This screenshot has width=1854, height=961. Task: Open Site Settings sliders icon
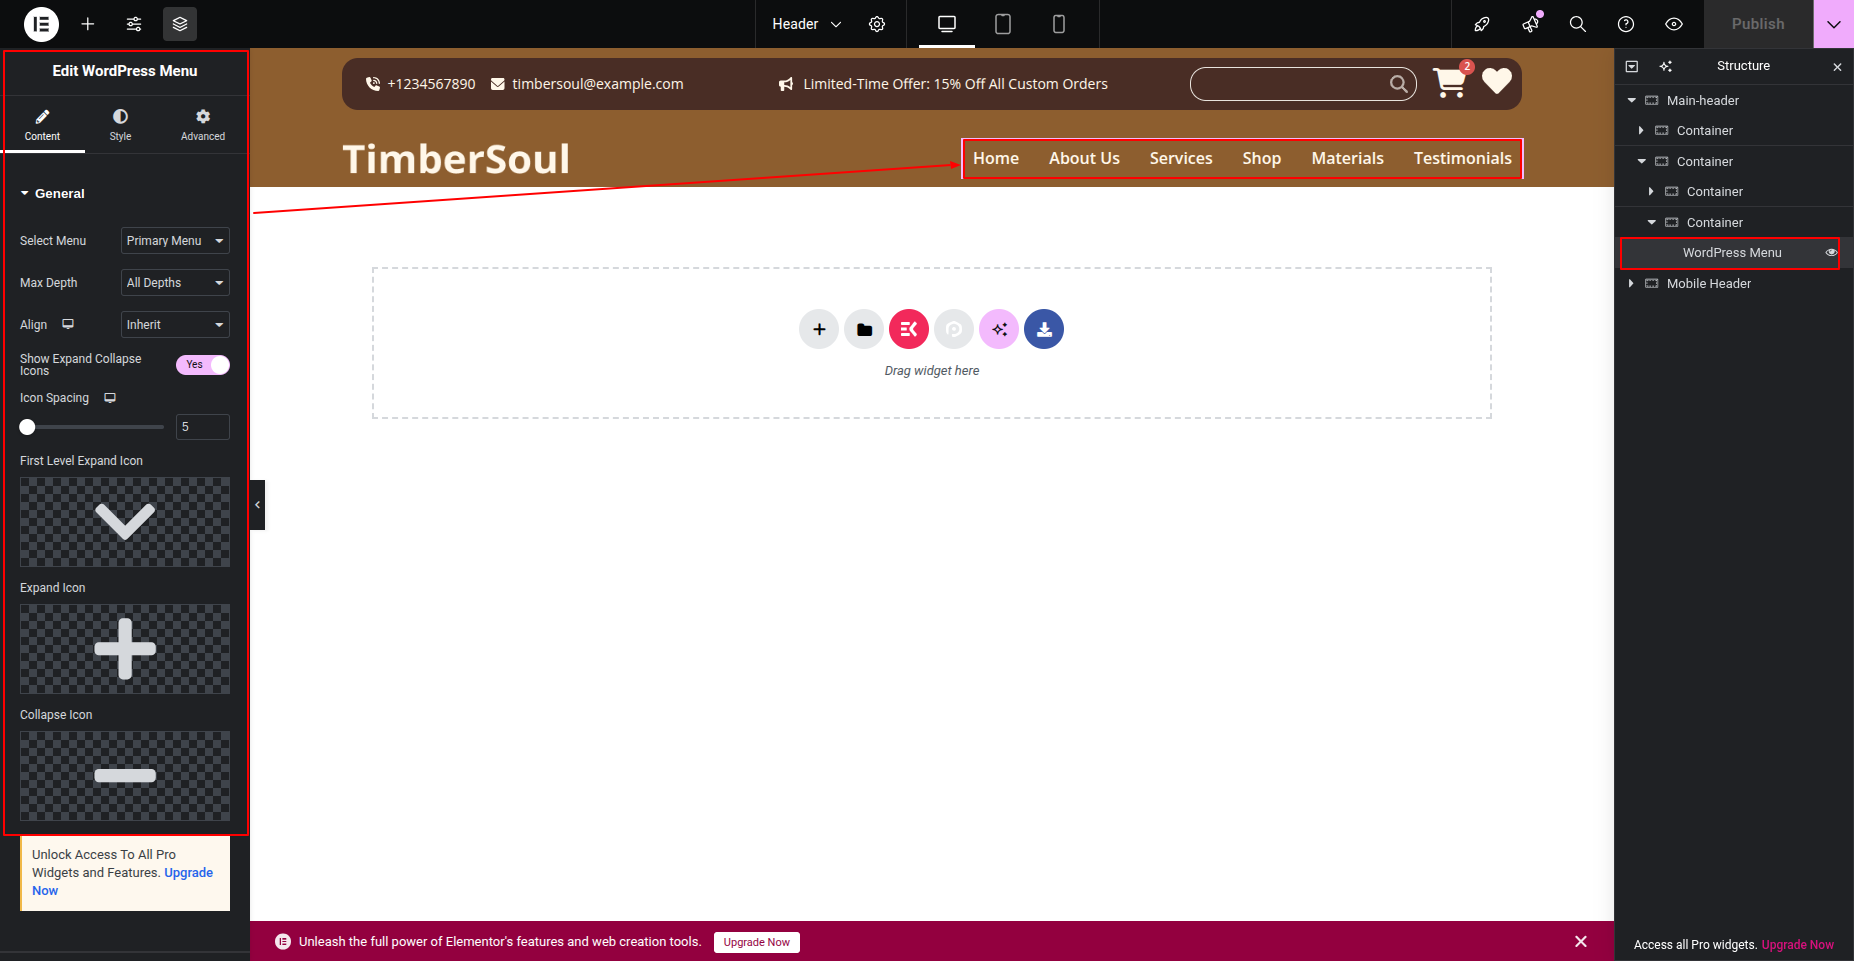coord(134,24)
